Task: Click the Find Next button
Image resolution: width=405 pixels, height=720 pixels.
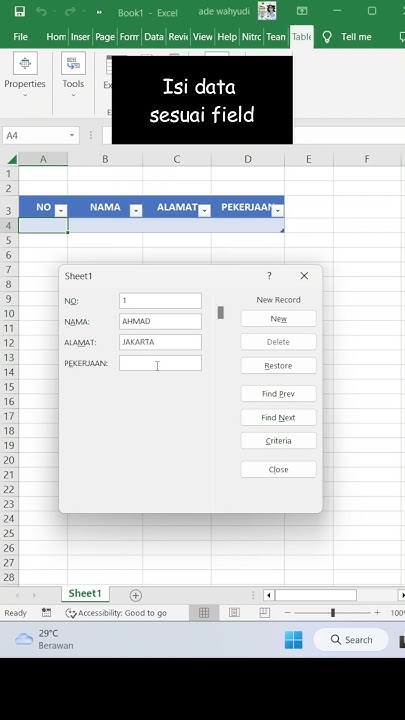Action: point(279,417)
